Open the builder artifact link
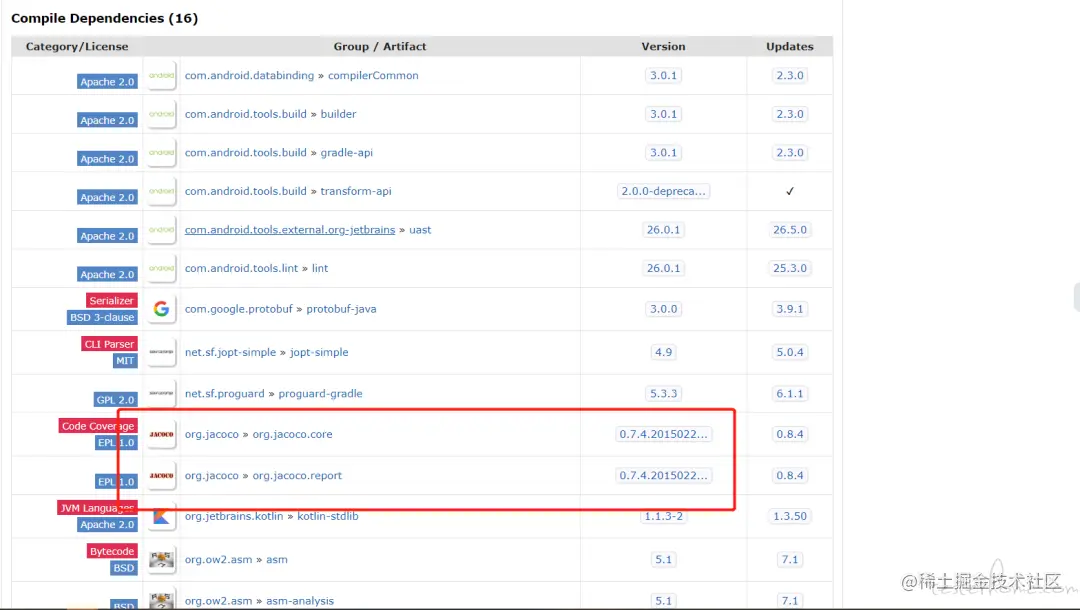 click(338, 114)
